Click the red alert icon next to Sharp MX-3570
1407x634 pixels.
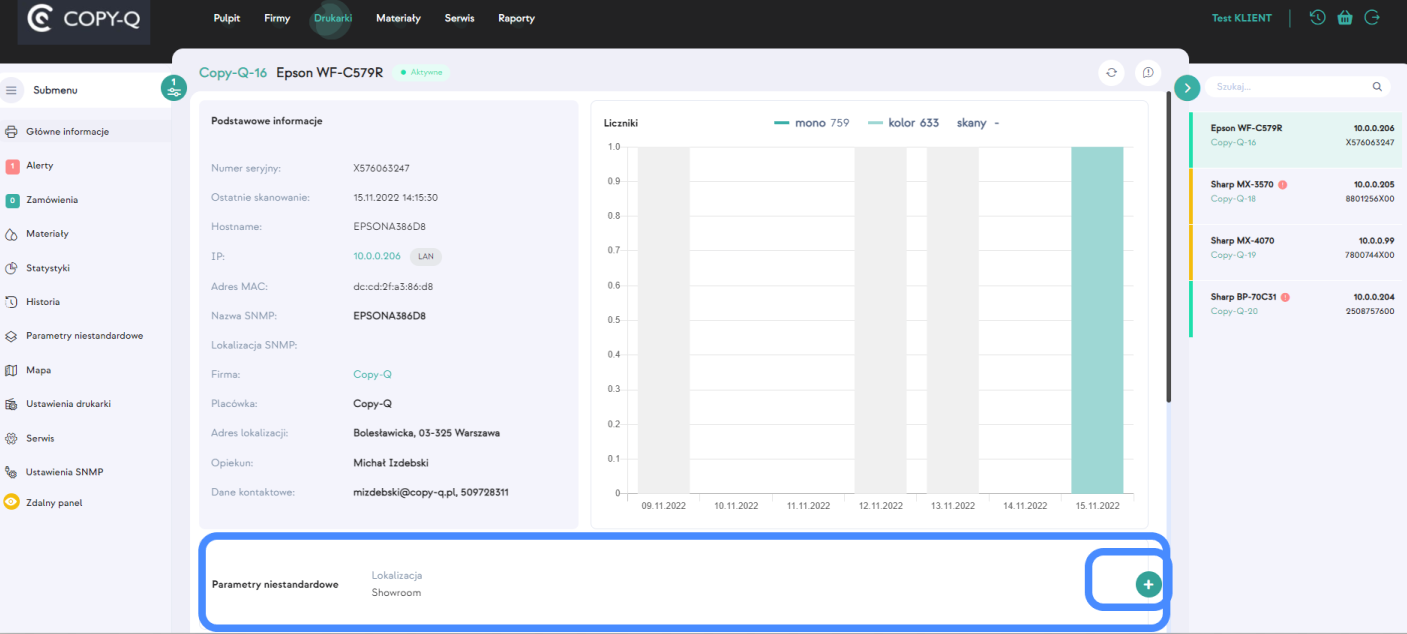click(1282, 185)
